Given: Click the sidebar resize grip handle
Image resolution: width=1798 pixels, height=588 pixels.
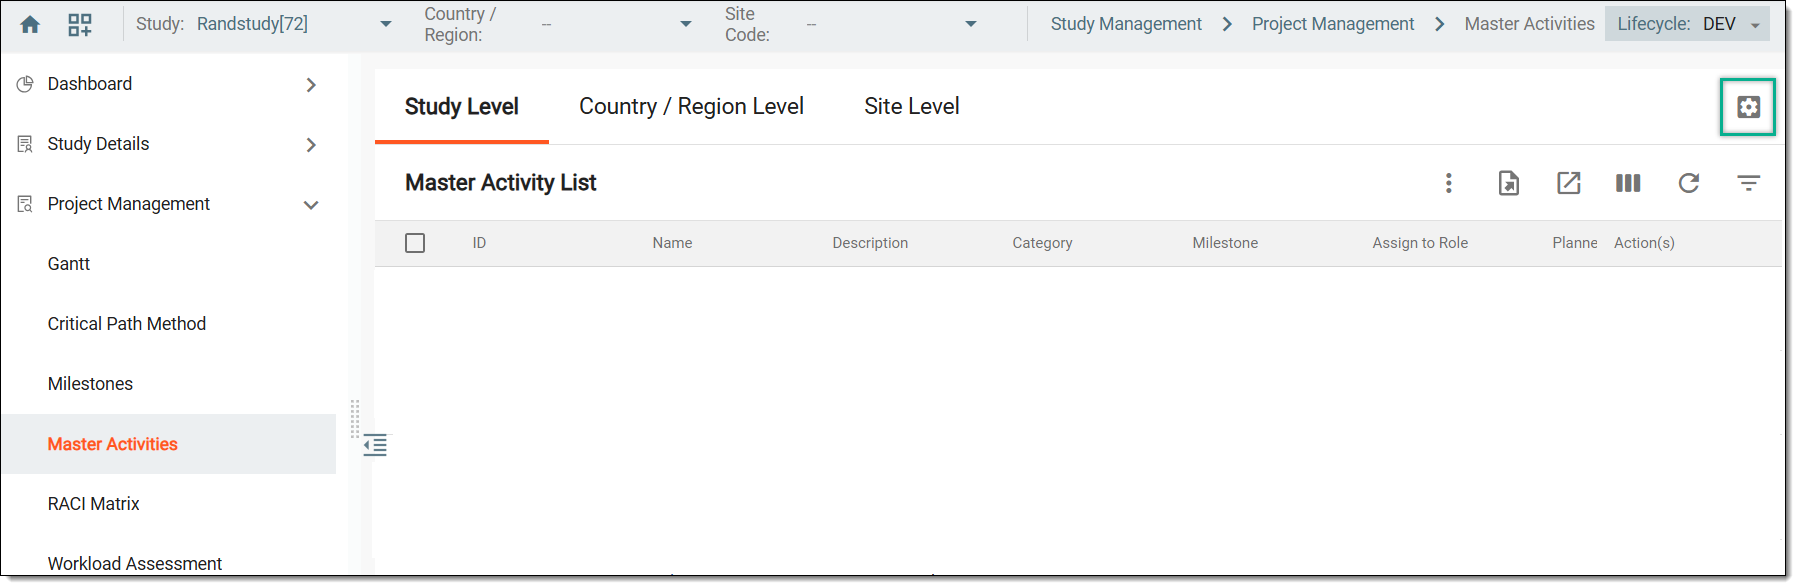Looking at the screenshot, I should click(x=355, y=419).
